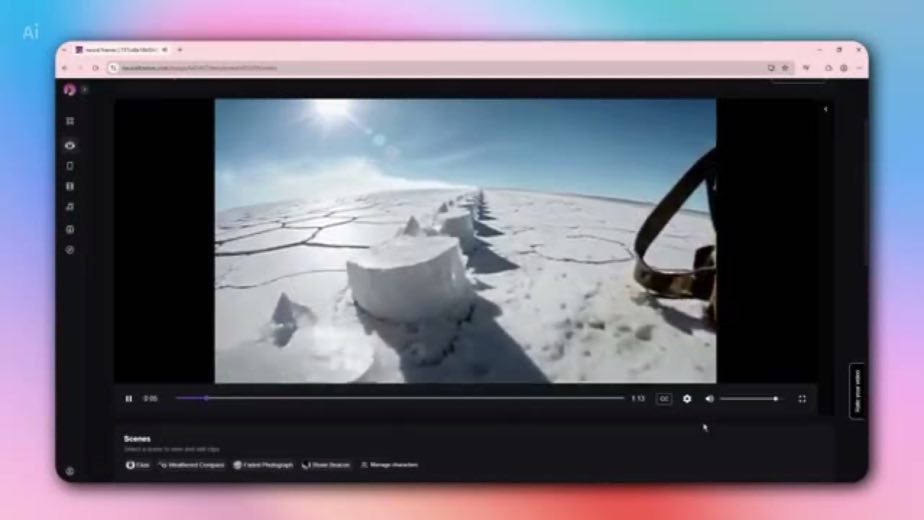
Task: Expand the sidebar with the small arrow next to logo
Action: coord(84,90)
